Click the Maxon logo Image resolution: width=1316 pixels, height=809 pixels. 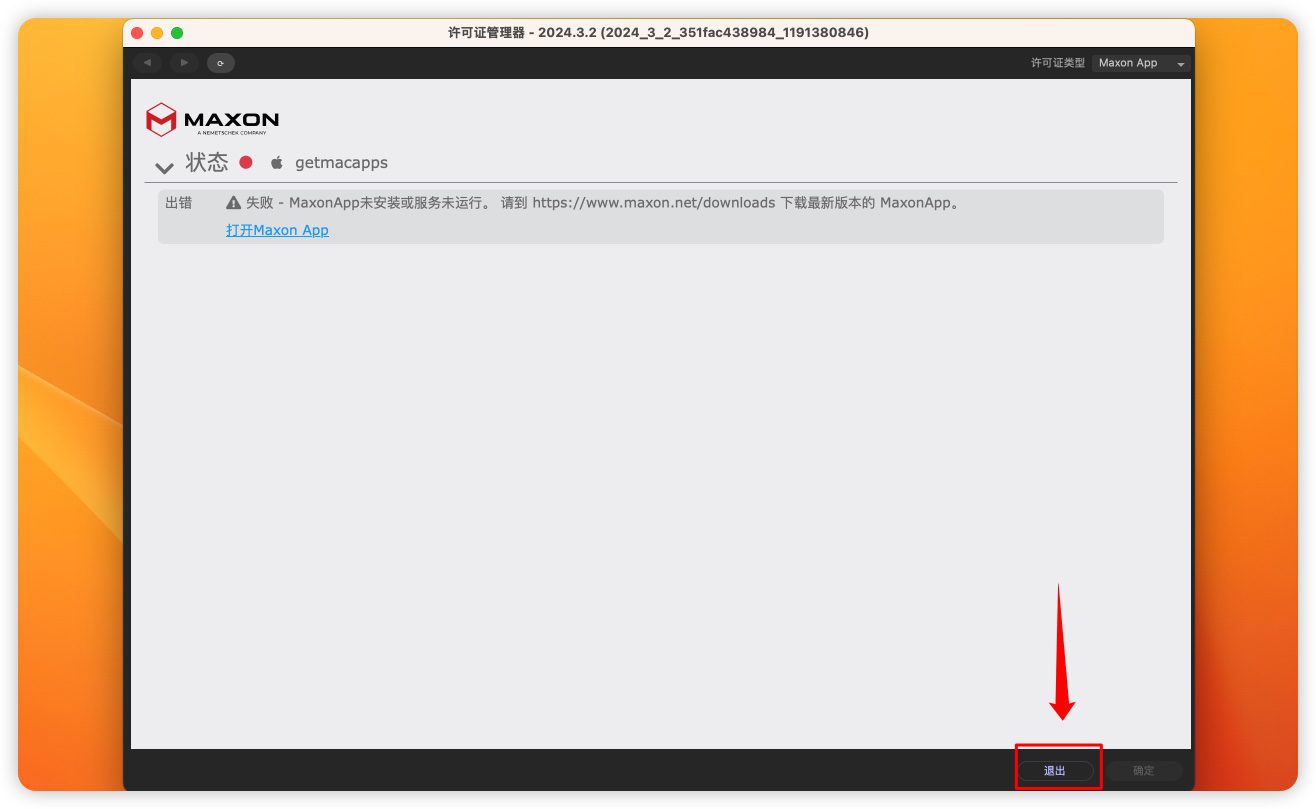pos(212,119)
